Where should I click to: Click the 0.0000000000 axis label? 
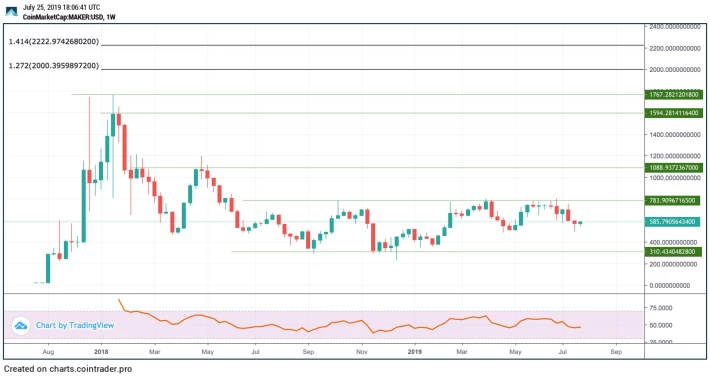coord(671,286)
